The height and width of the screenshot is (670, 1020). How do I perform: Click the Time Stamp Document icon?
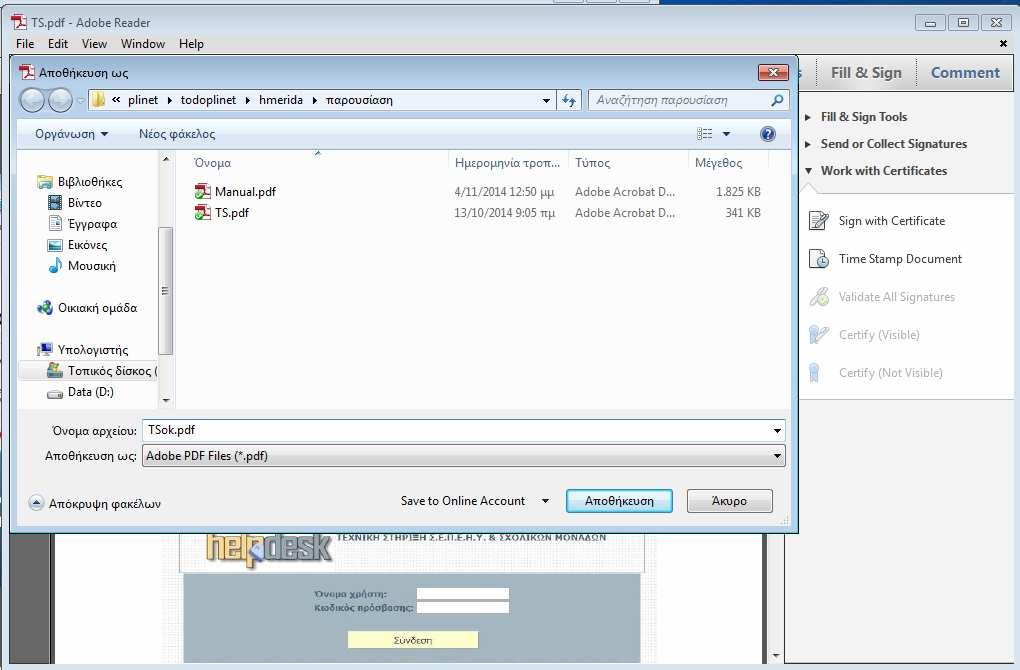pyautogui.click(x=818, y=259)
